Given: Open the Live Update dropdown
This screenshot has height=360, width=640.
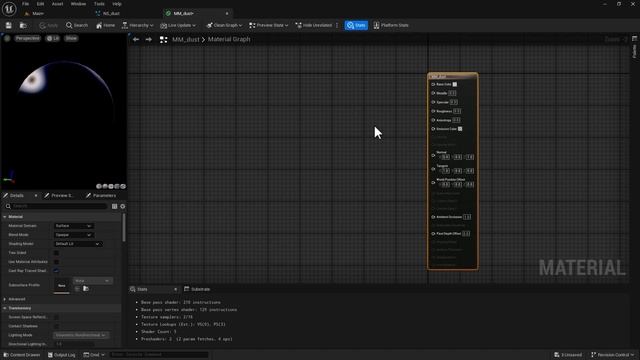Looking at the screenshot, I should [x=178, y=25].
